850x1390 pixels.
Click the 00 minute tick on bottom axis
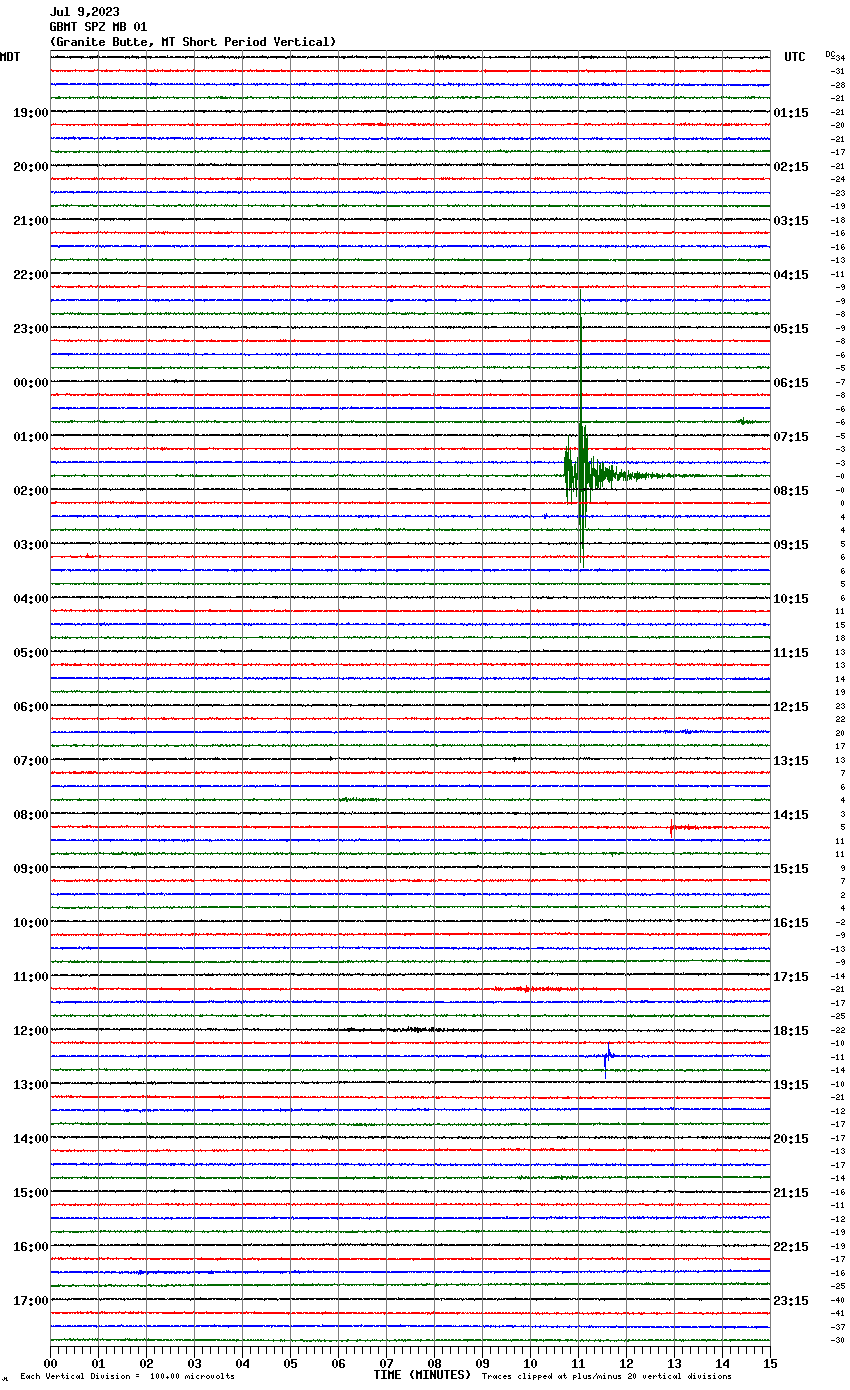pos(51,1363)
